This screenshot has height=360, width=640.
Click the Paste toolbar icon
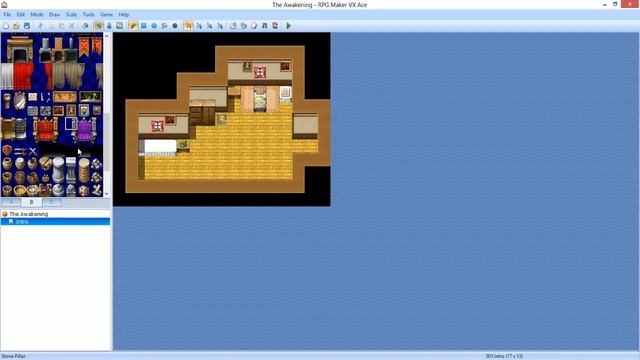click(x=61, y=26)
